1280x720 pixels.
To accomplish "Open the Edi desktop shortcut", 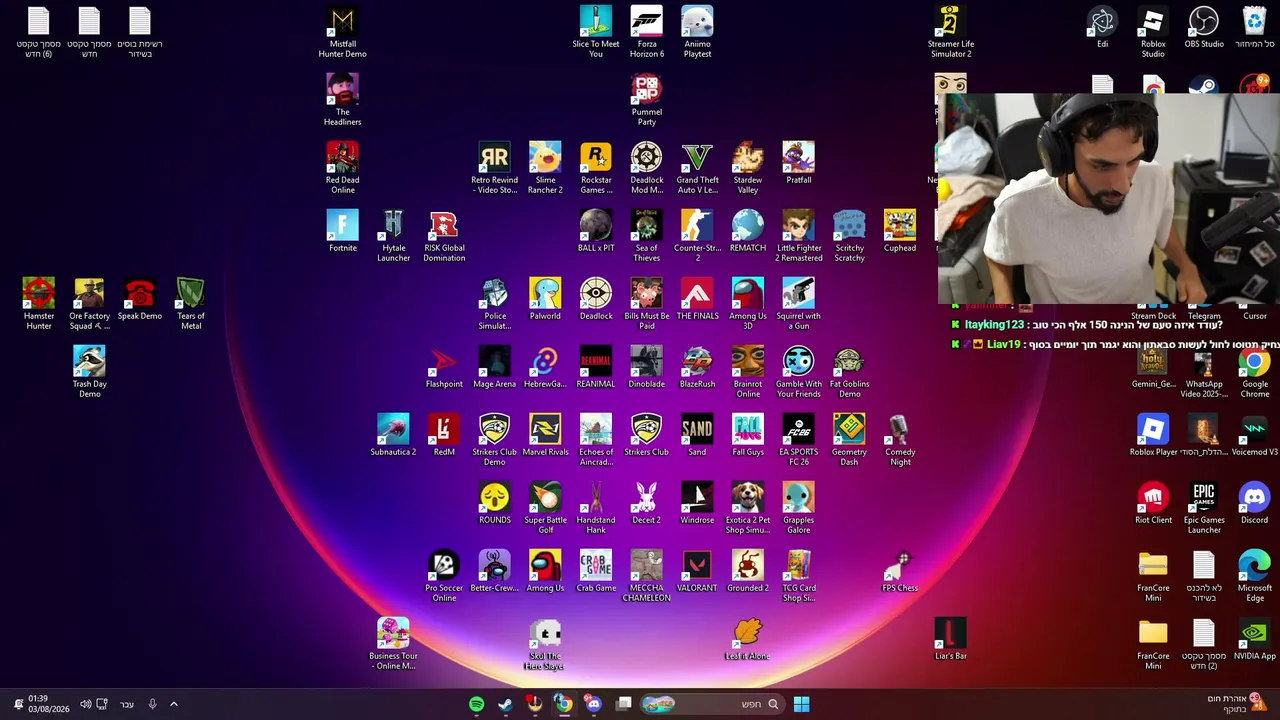I will click(x=1102, y=27).
